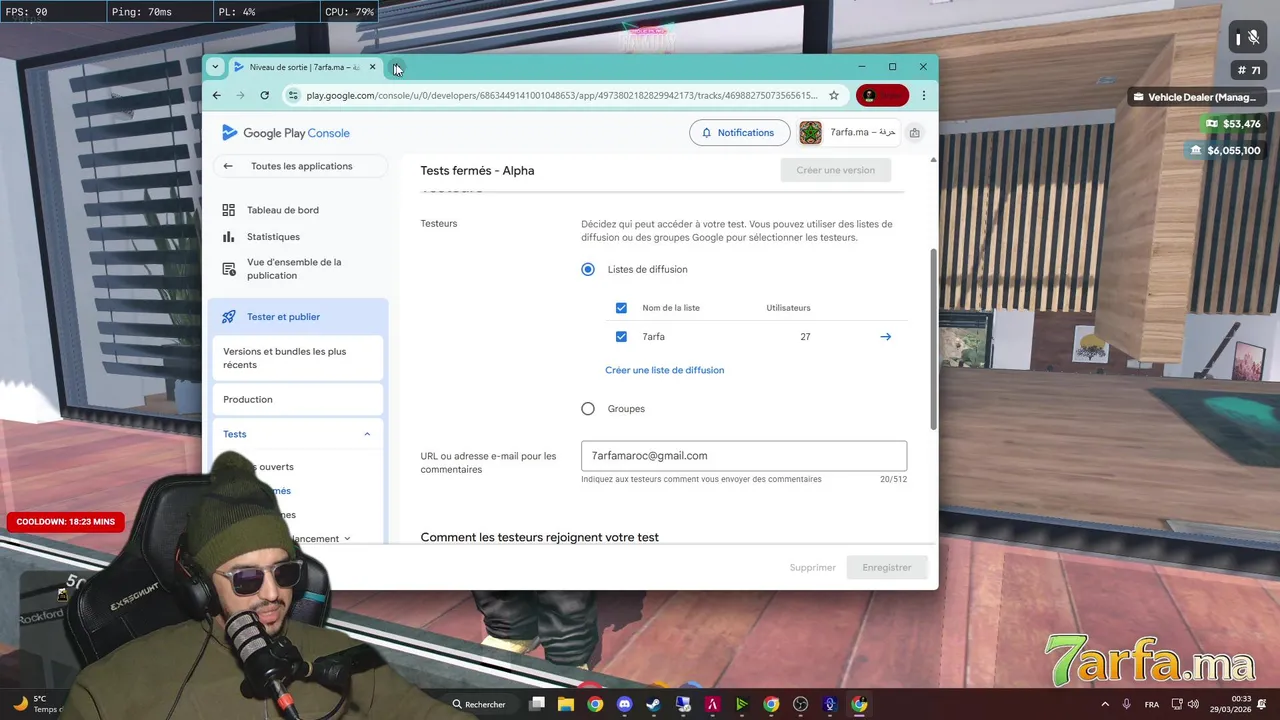Open the Chrome tab search dropdown
This screenshot has width=1280, height=720.
point(214,67)
